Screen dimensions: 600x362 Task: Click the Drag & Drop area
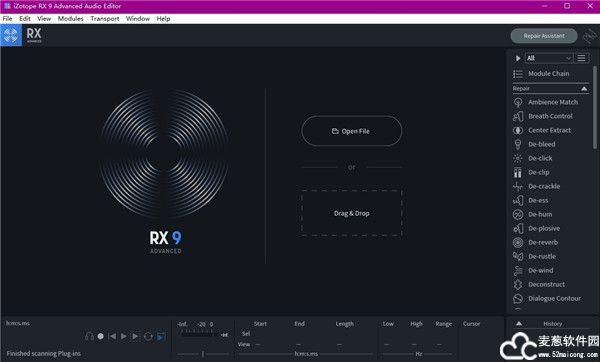coord(352,213)
